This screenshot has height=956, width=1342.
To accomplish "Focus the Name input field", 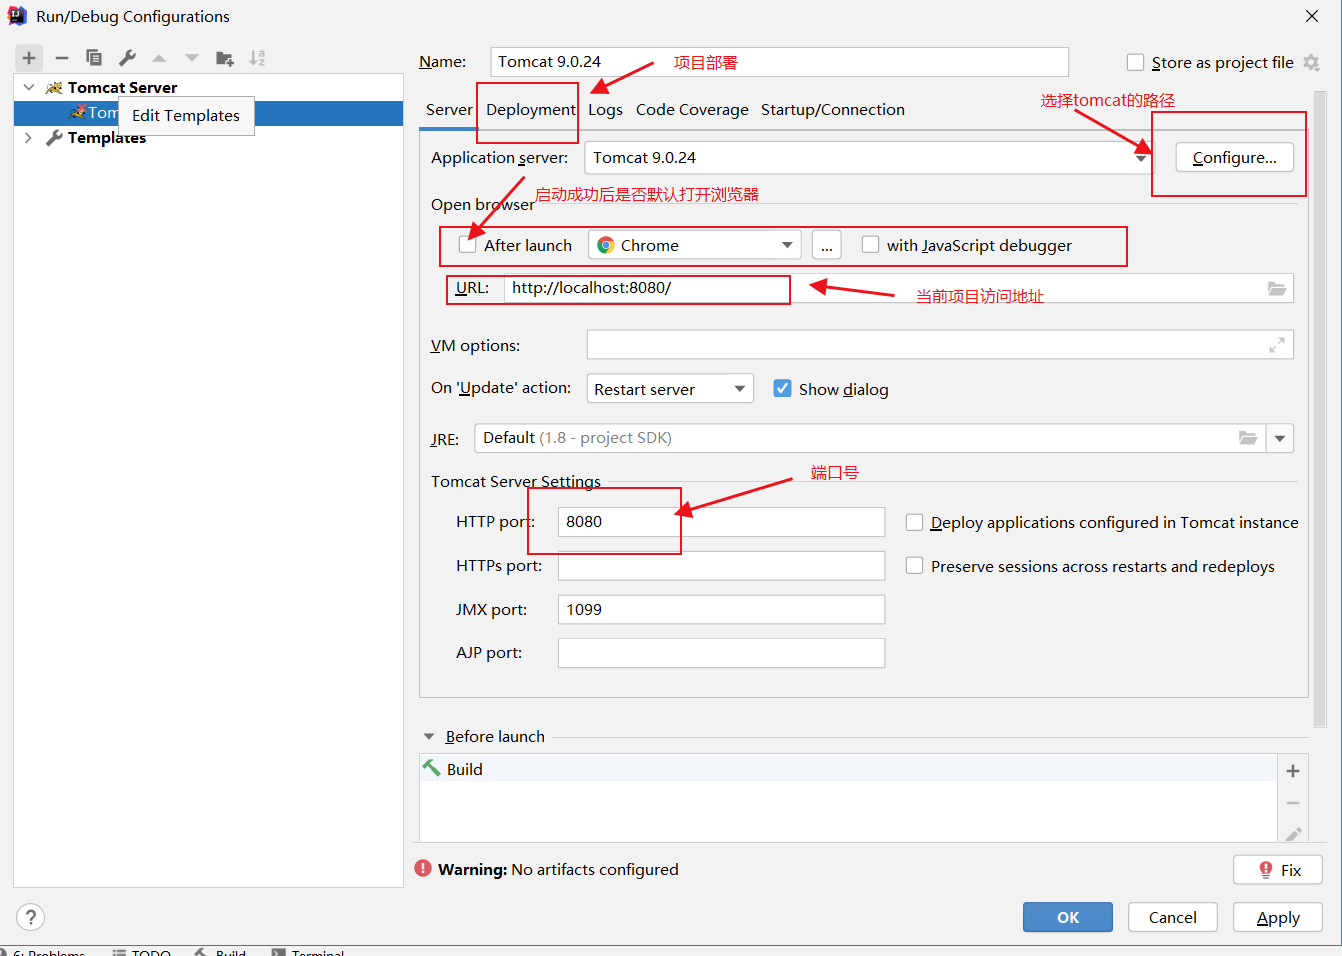I will click(x=780, y=62).
